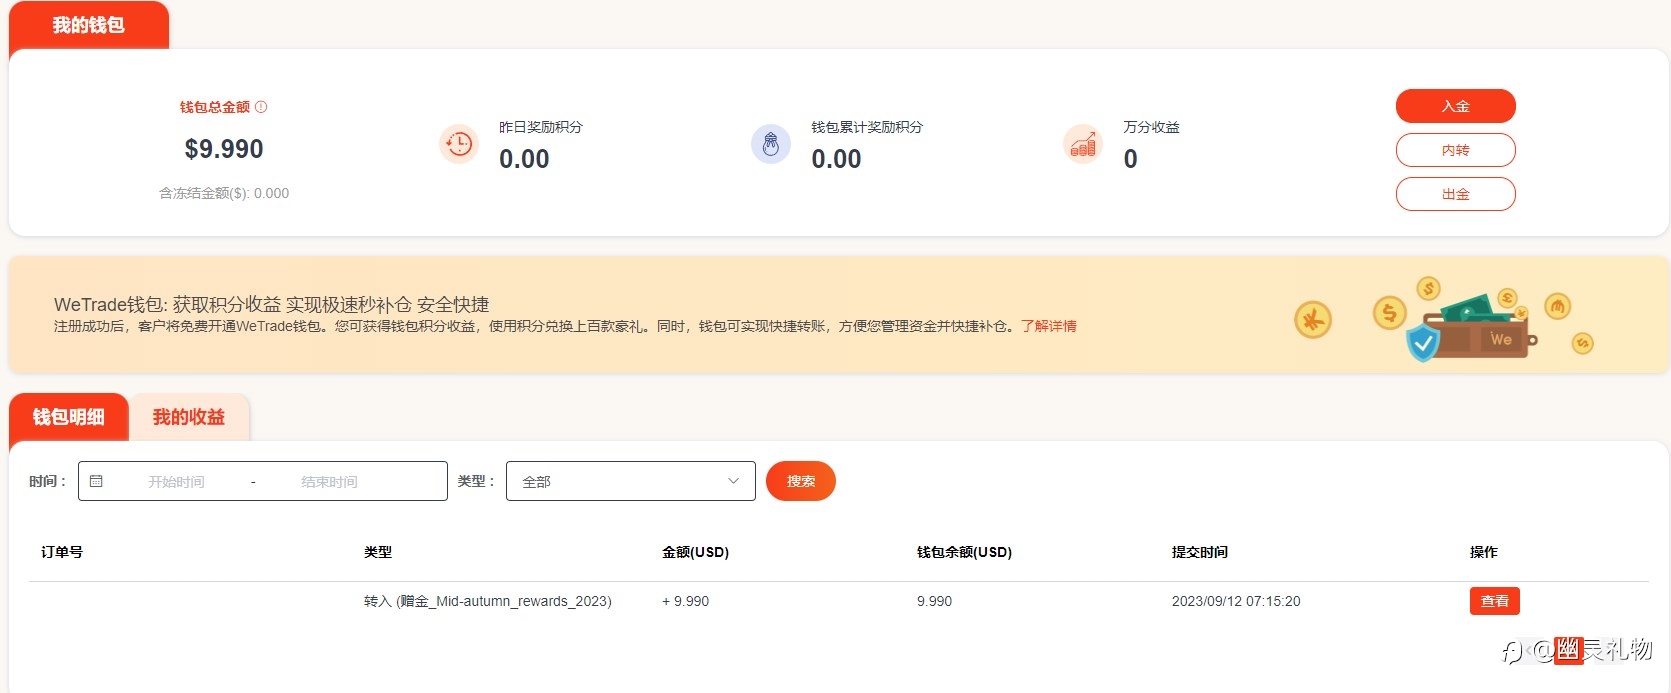Image resolution: width=1671 pixels, height=693 pixels.
Task: Click the 昨日奖励积分 value 0.00
Action: [524, 159]
